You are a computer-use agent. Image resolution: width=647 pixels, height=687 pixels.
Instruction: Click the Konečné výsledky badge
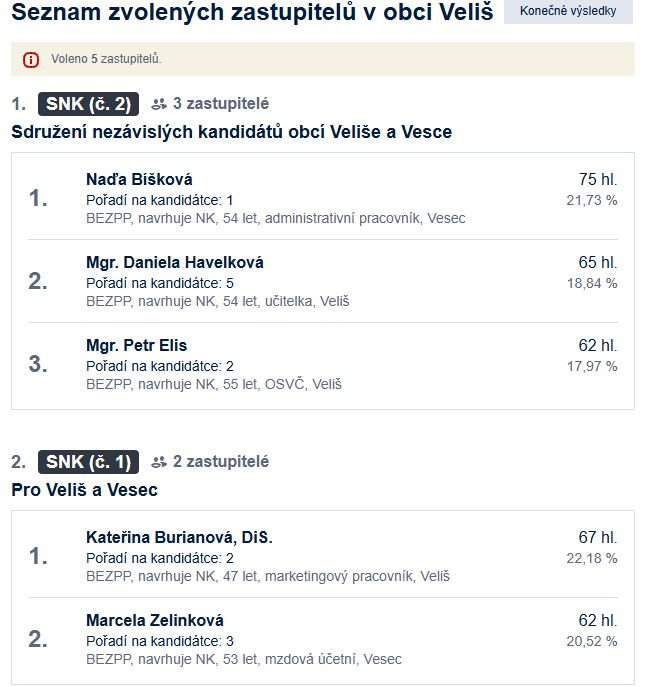568,11
